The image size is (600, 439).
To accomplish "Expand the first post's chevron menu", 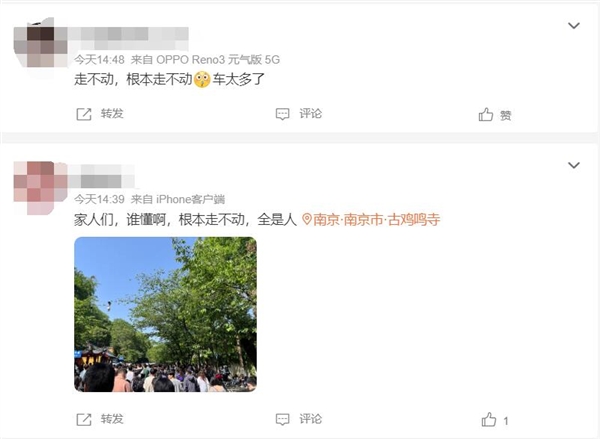I will click(574, 26).
